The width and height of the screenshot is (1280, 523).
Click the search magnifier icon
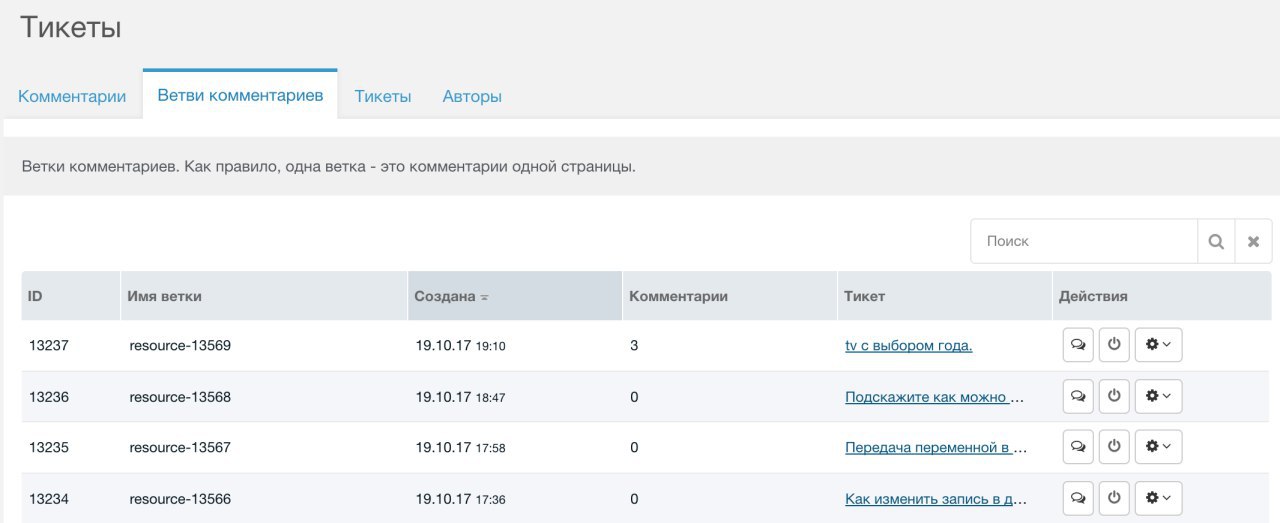pyautogui.click(x=1216, y=241)
